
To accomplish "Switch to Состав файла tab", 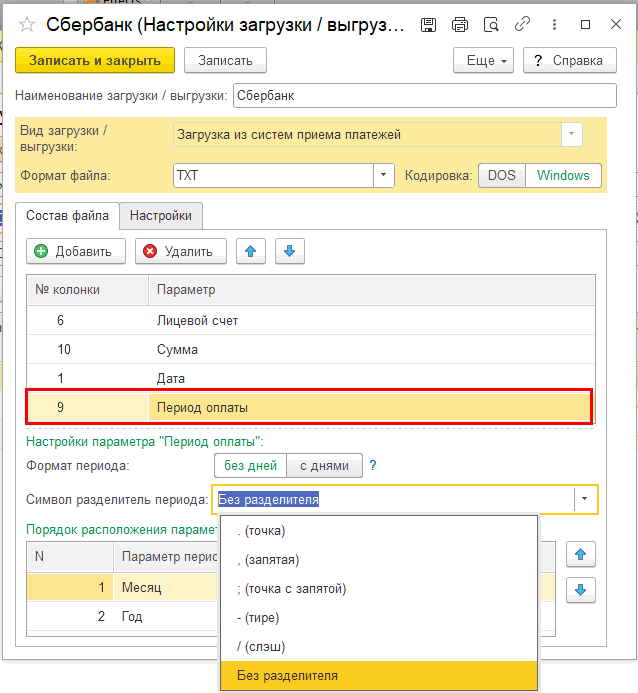I will point(67,216).
